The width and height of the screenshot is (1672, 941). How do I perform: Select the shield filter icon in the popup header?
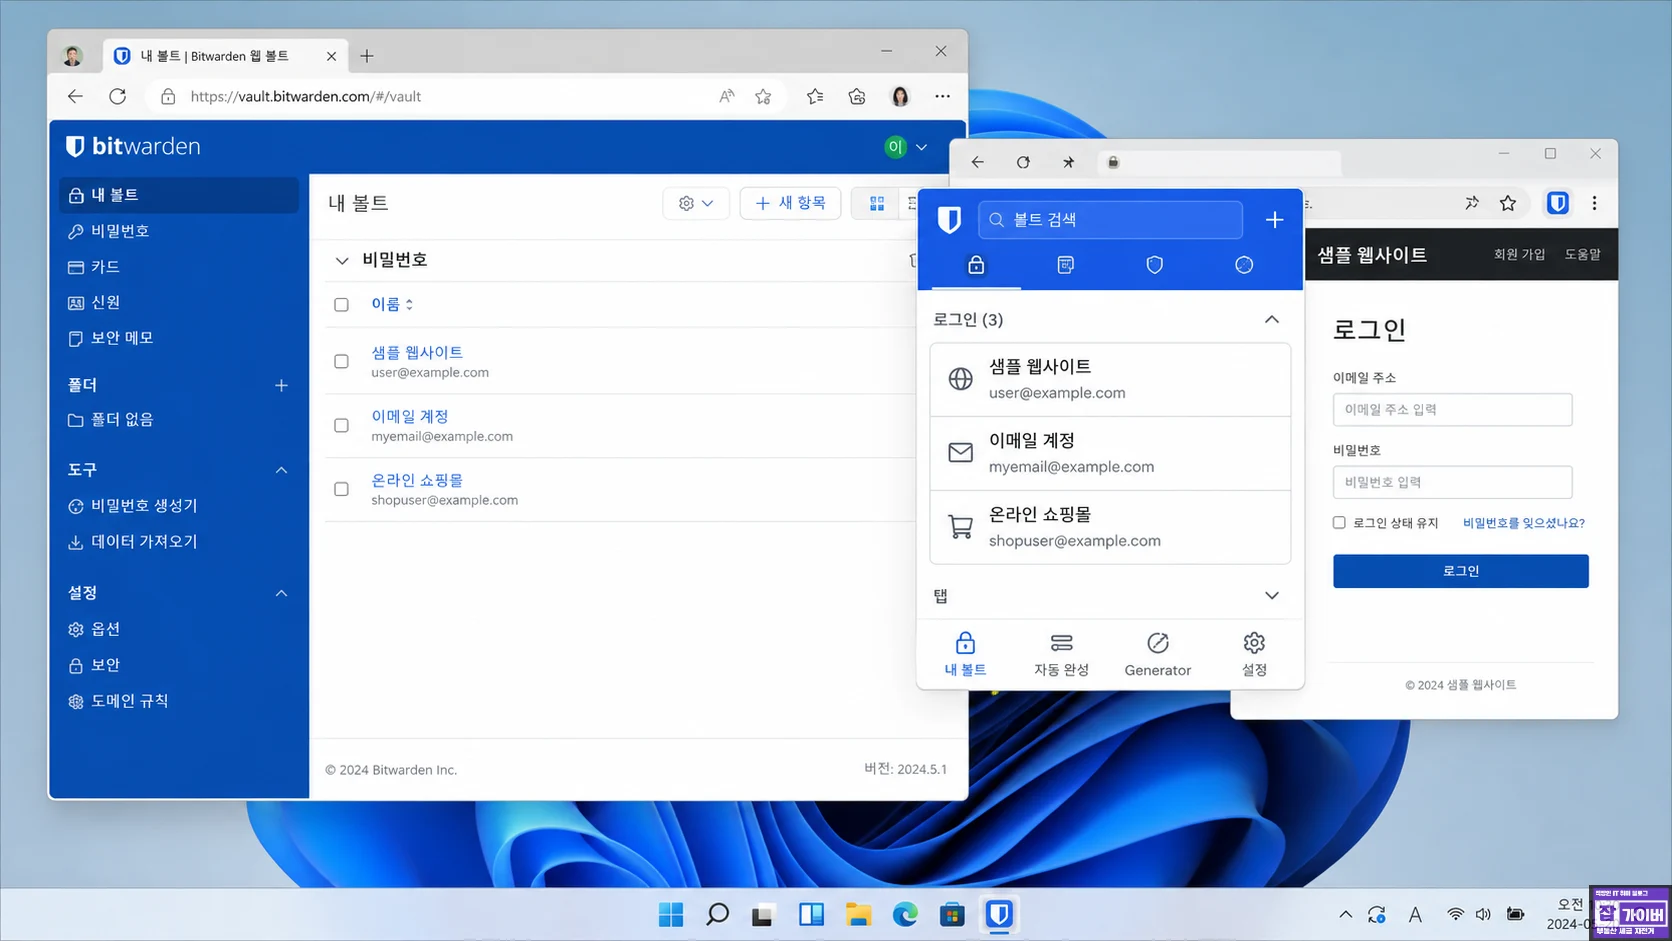pyautogui.click(x=1154, y=265)
